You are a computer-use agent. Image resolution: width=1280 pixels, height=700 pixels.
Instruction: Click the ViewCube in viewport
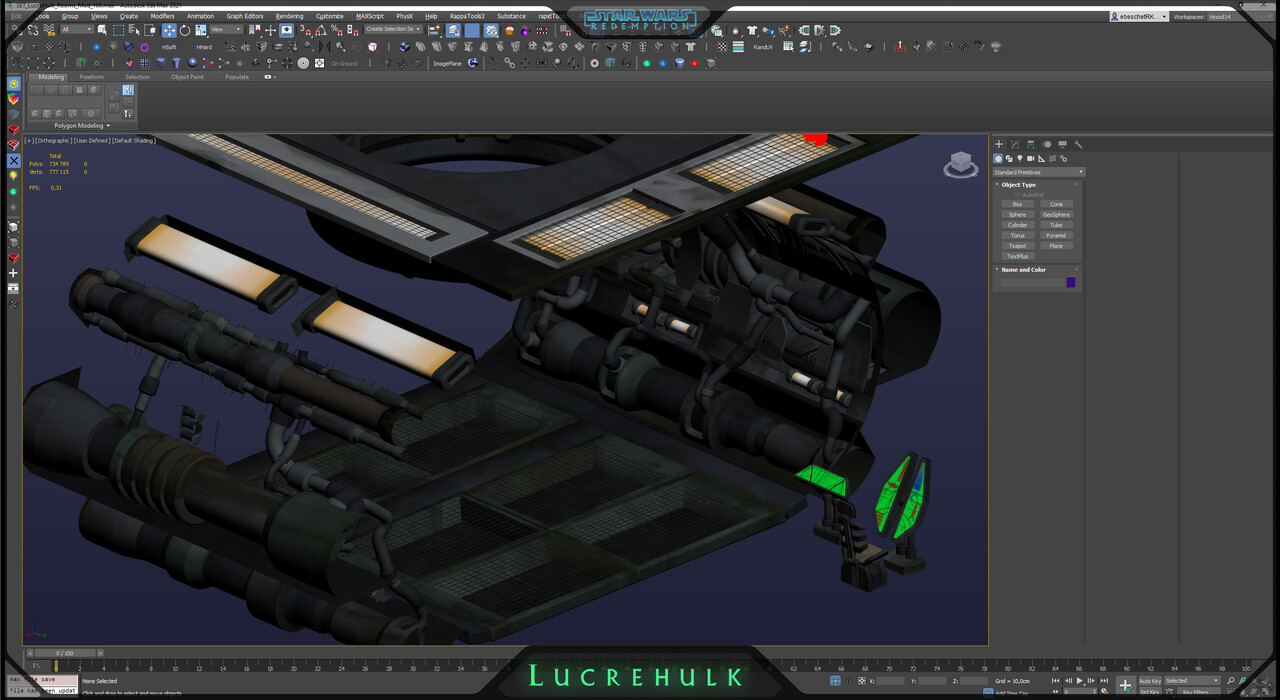pos(960,164)
